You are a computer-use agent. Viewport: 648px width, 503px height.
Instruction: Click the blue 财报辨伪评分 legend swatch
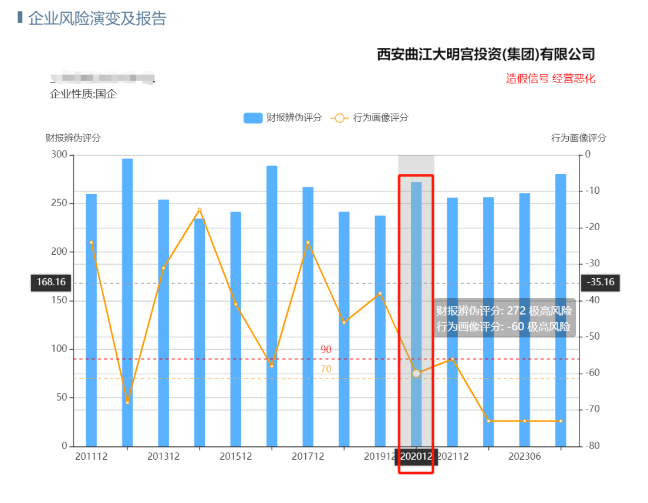pos(253,118)
